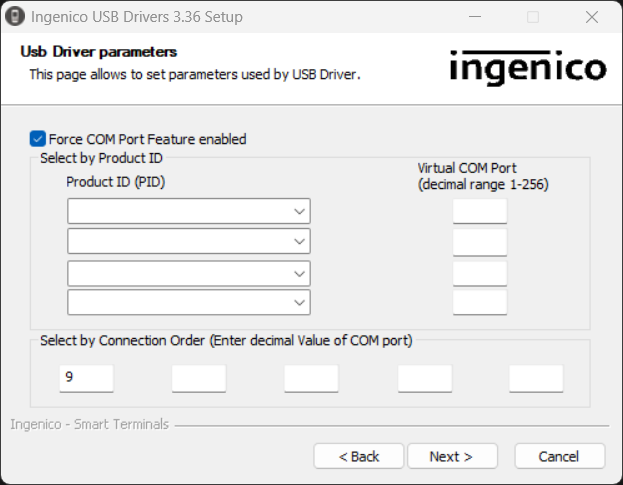
Task: Open the fourth Product ID dropdown
Action: pyautogui.click(x=189, y=302)
